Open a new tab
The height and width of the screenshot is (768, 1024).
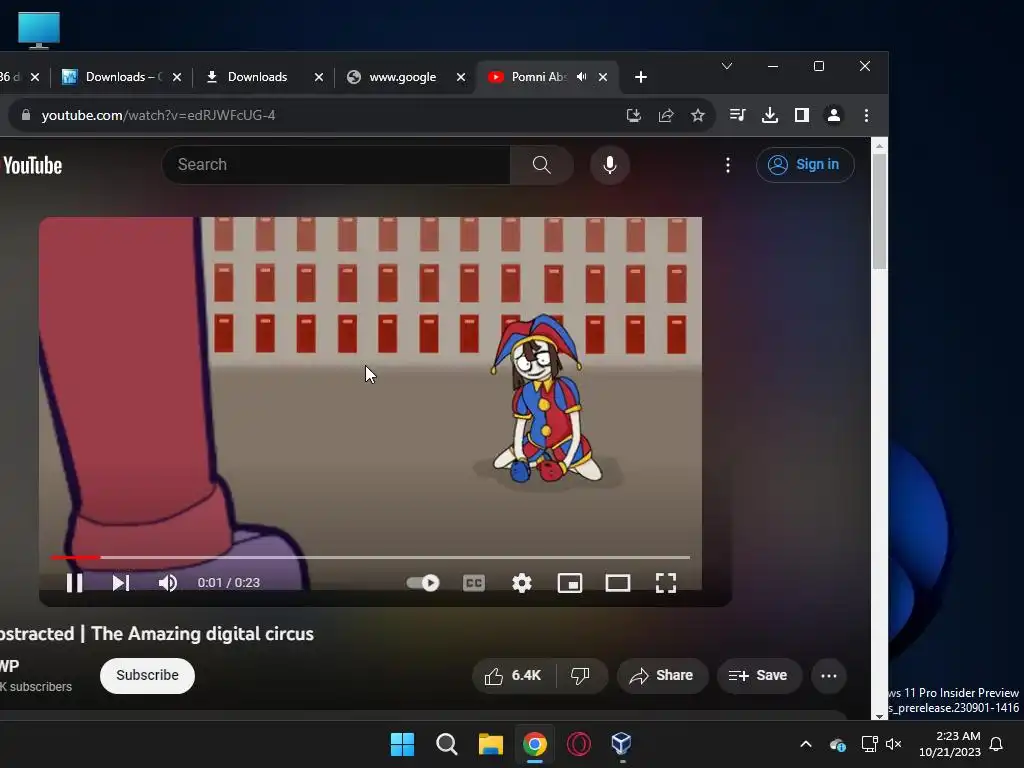641,77
